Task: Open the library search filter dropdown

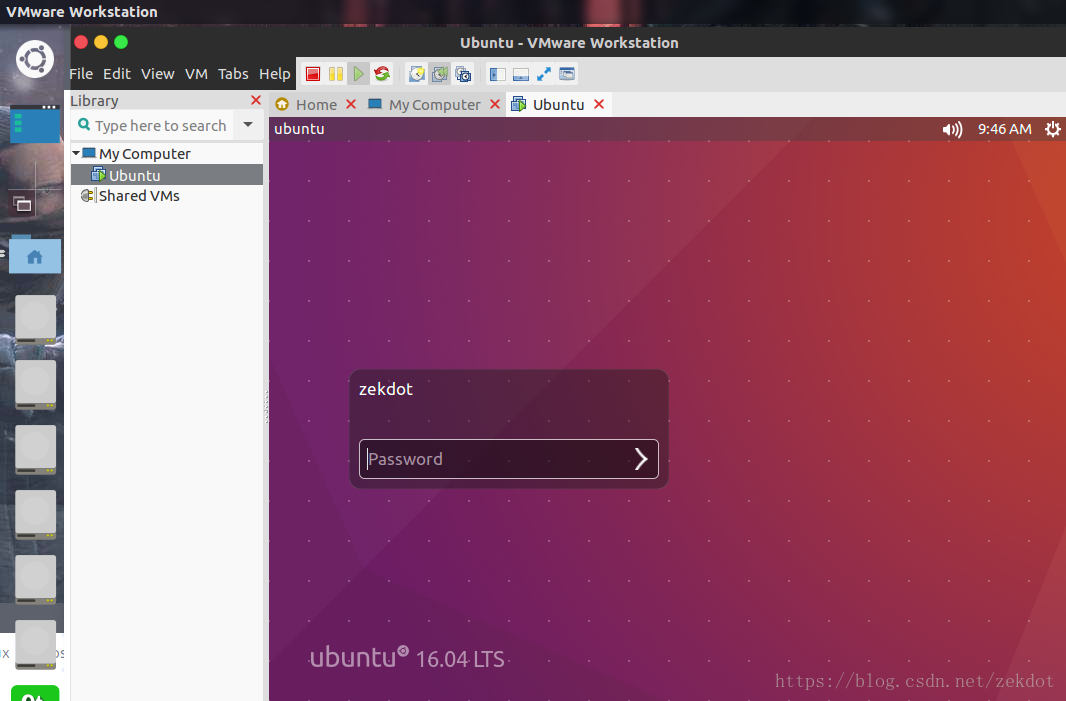Action: coord(248,125)
